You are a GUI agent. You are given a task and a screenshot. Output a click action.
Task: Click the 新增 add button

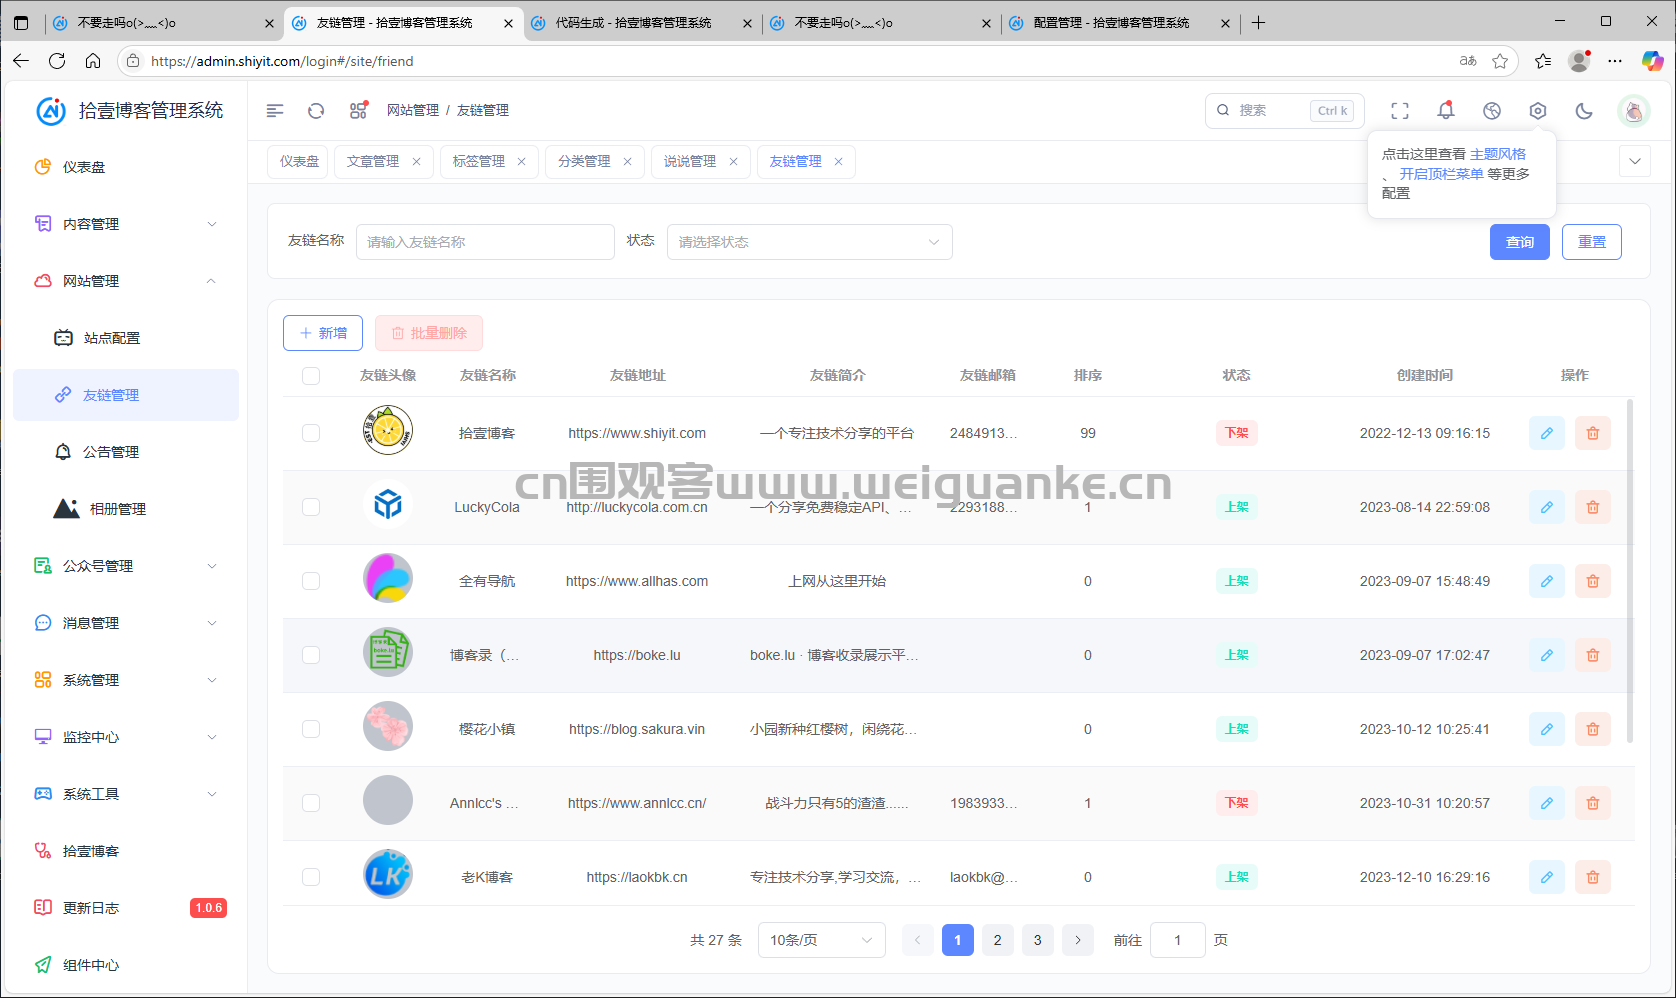coord(323,333)
